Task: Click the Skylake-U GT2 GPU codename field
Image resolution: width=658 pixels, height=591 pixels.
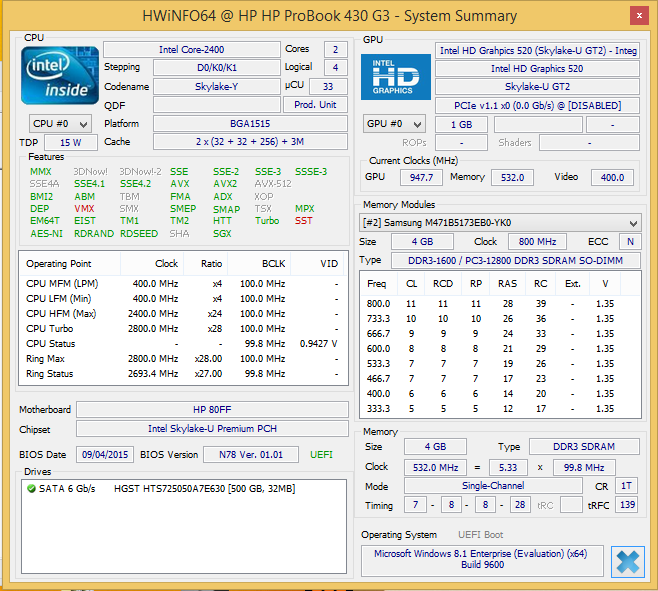Action: (x=537, y=87)
